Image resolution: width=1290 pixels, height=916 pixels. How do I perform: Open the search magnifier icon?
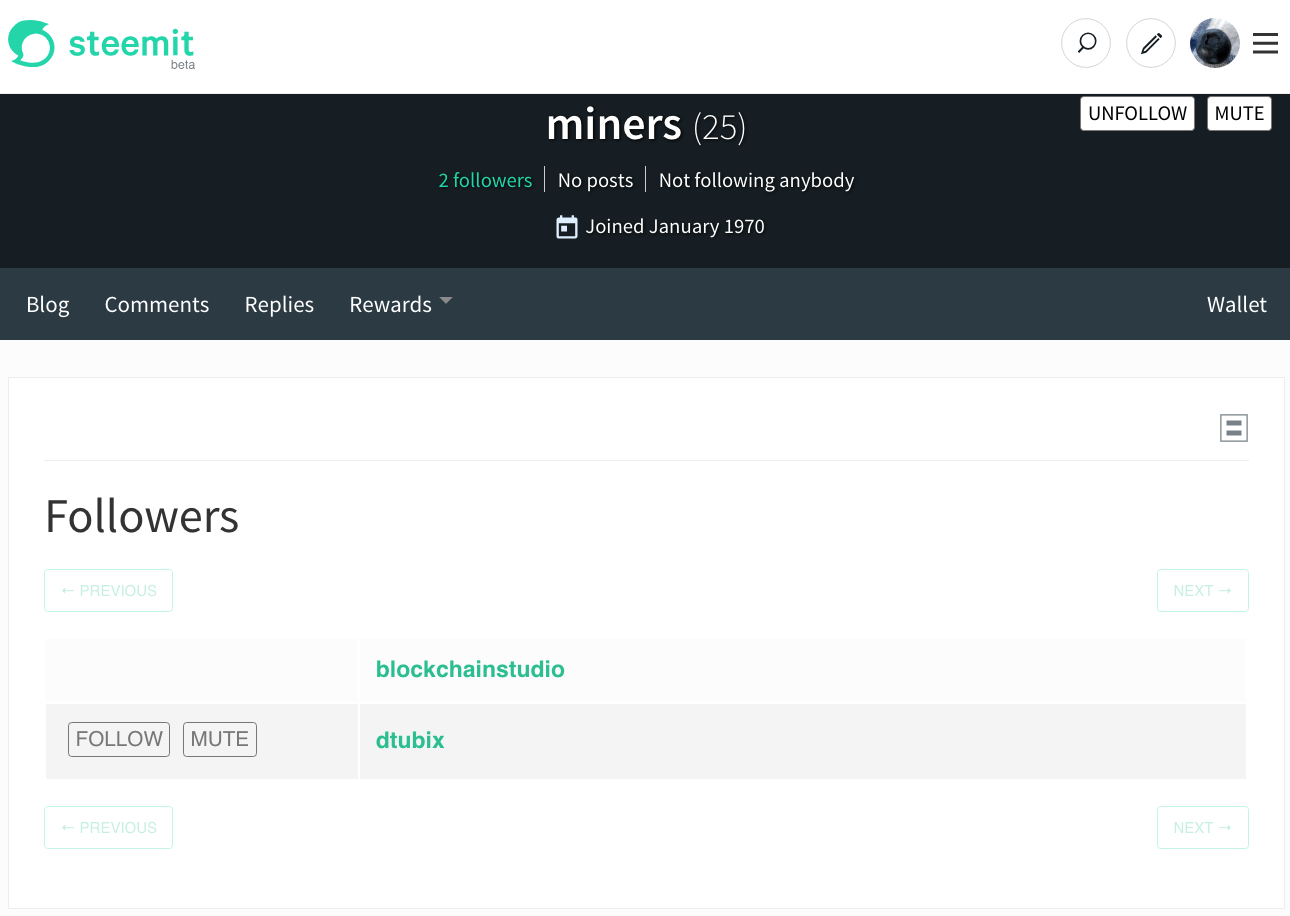(x=1086, y=43)
